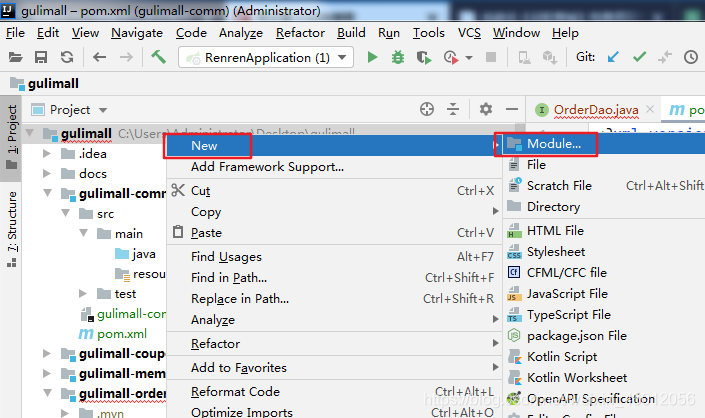Collapse the src folder
705x418 pixels.
pos(66,213)
